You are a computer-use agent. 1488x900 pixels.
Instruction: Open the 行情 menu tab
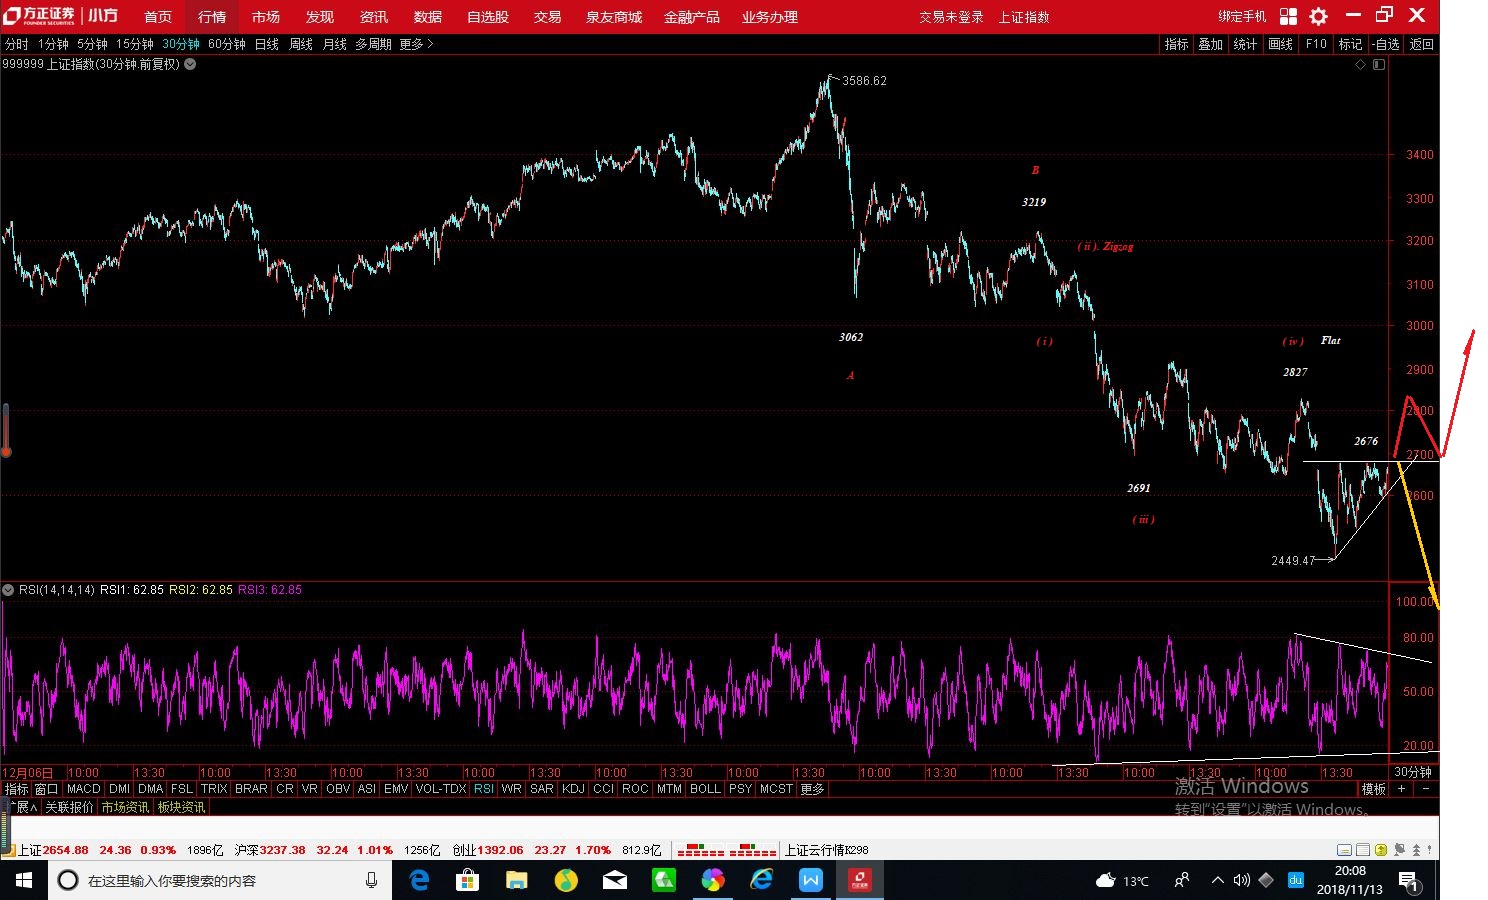click(x=212, y=17)
